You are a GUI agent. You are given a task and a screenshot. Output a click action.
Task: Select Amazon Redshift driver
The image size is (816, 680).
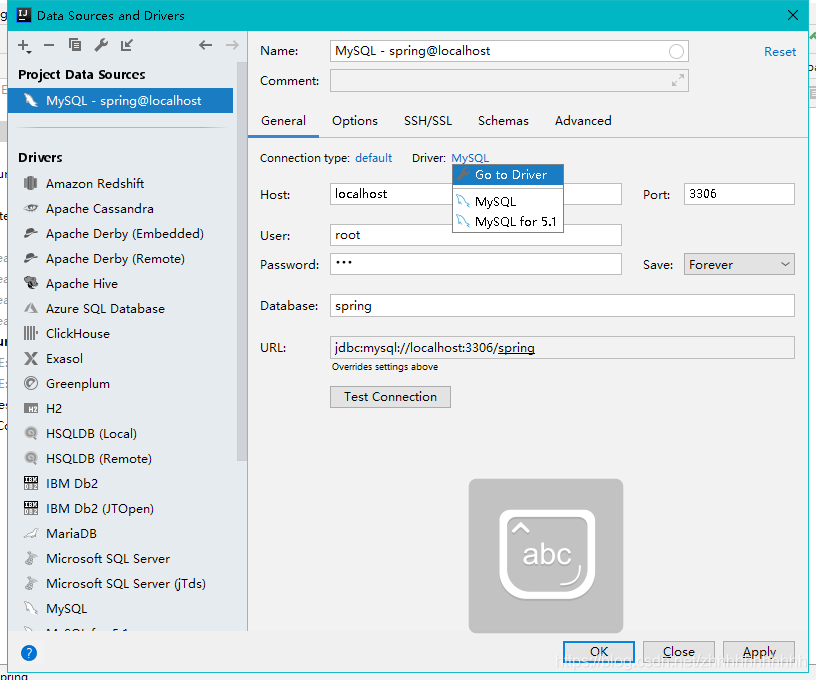click(x=95, y=184)
